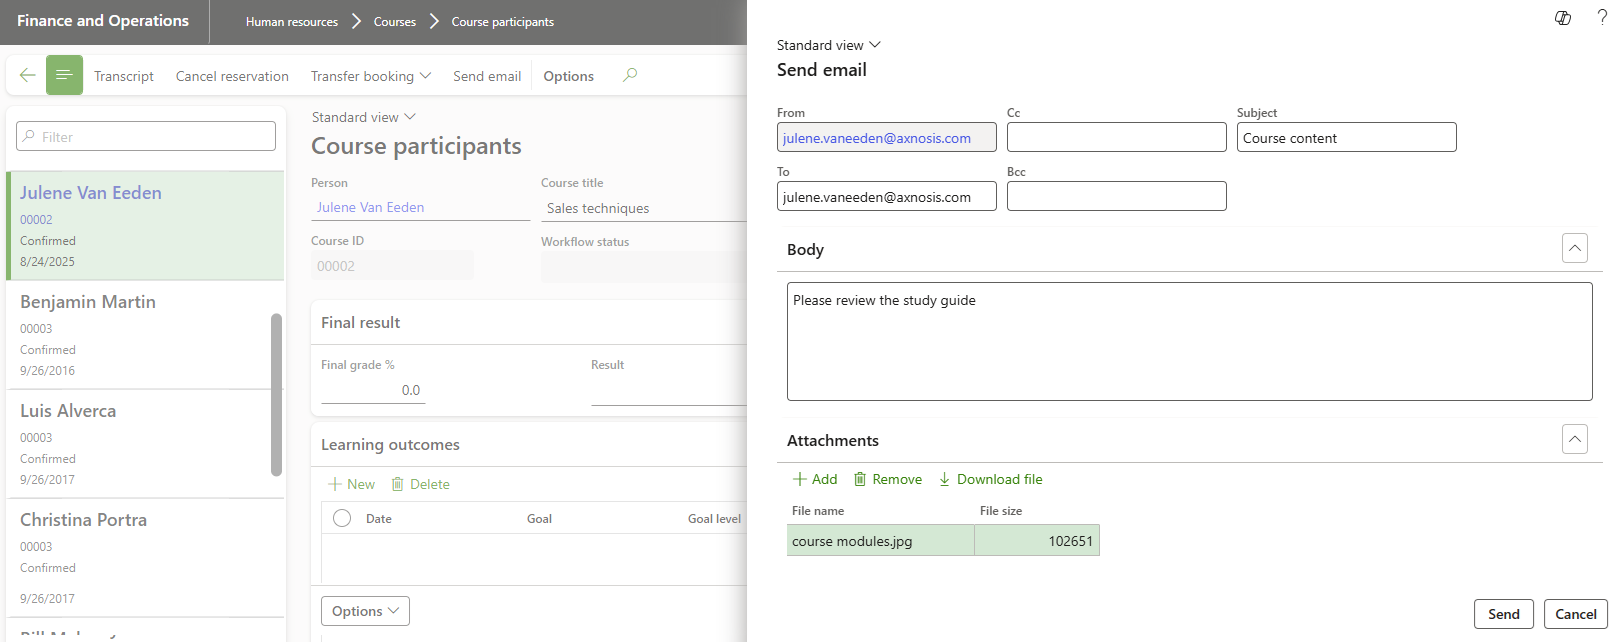Image resolution: width=1614 pixels, height=642 pixels.
Task: Delete learning outcome with trash icon
Action: 420,484
